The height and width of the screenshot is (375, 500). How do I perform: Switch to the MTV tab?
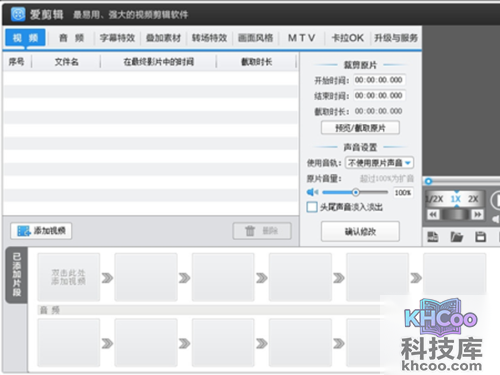301,38
